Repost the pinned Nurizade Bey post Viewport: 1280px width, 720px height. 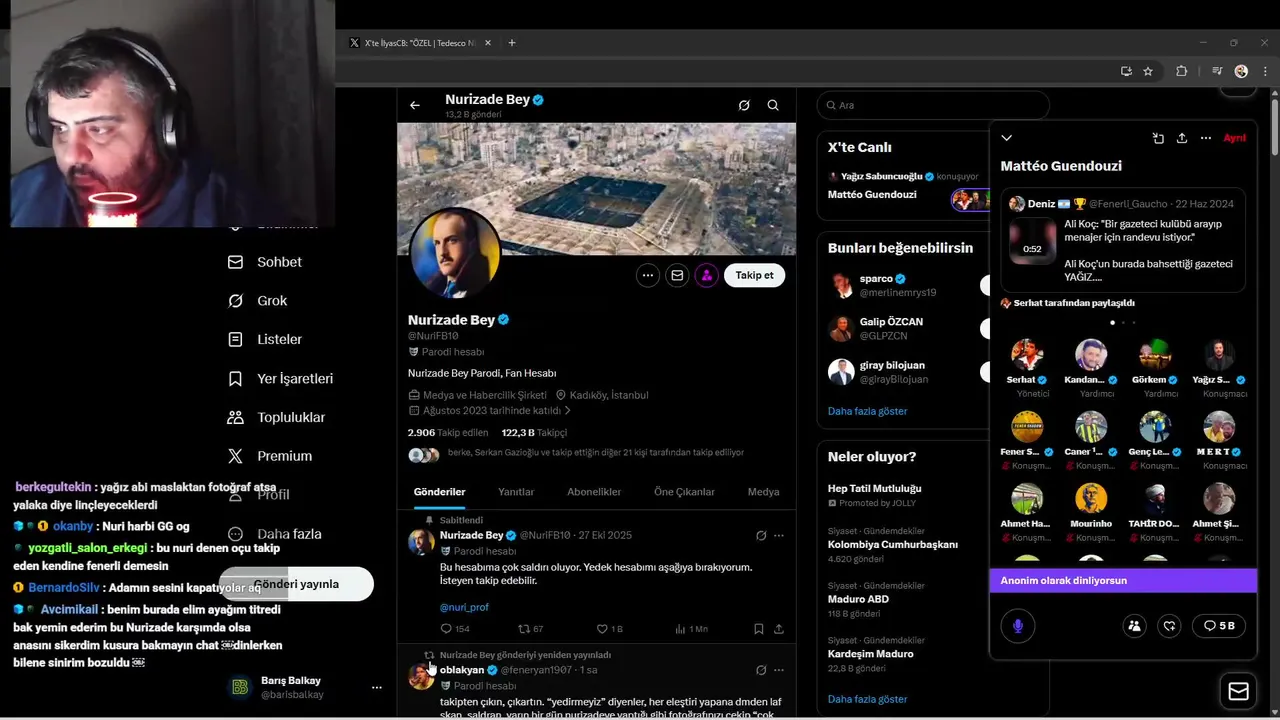(x=530, y=629)
